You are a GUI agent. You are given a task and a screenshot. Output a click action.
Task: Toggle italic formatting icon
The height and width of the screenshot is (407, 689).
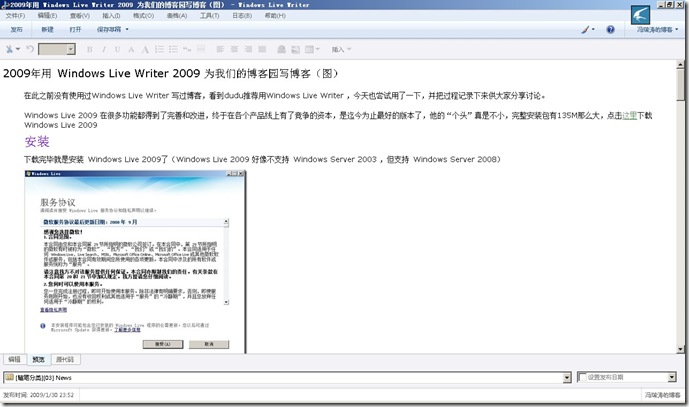(104, 50)
